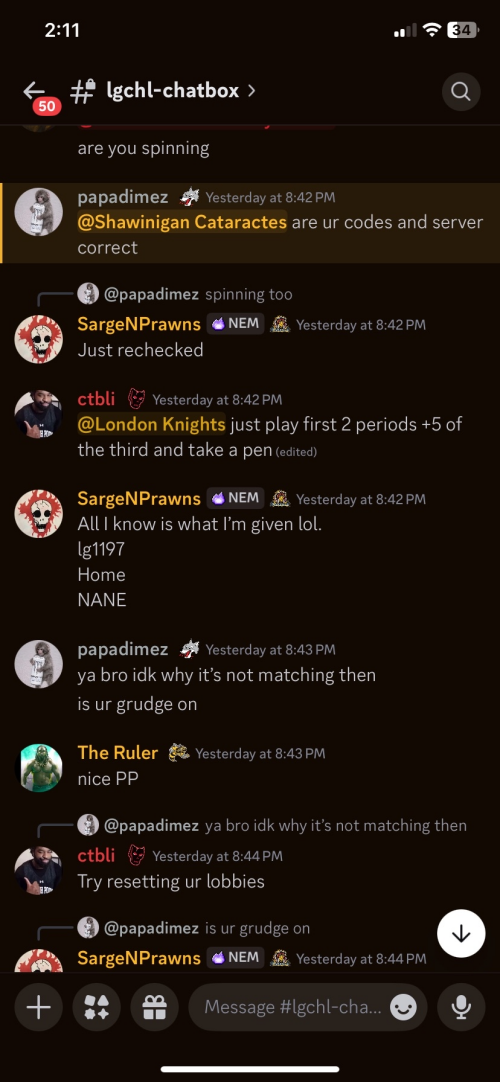
Task: Tap the microphone voice message icon
Action: point(461,1008)
